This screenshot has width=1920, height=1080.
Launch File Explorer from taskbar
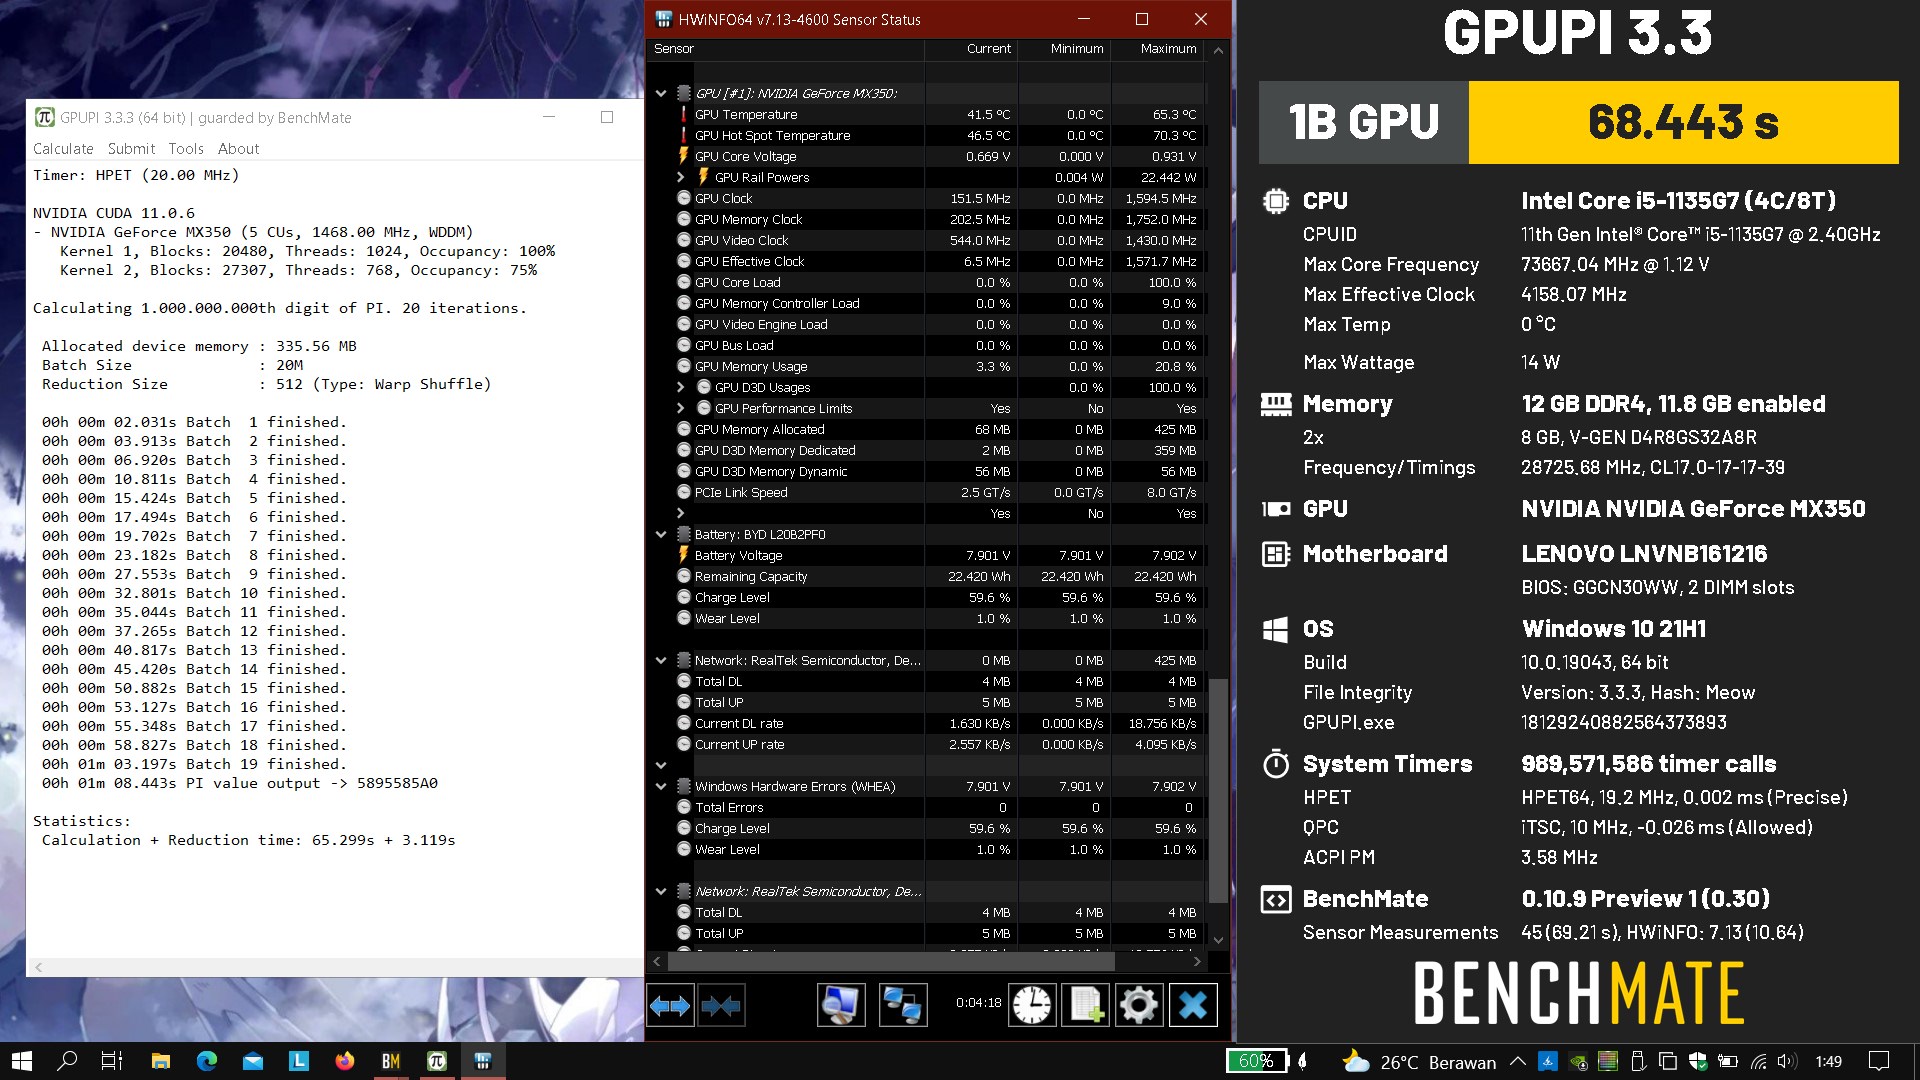pos(160,1061)
